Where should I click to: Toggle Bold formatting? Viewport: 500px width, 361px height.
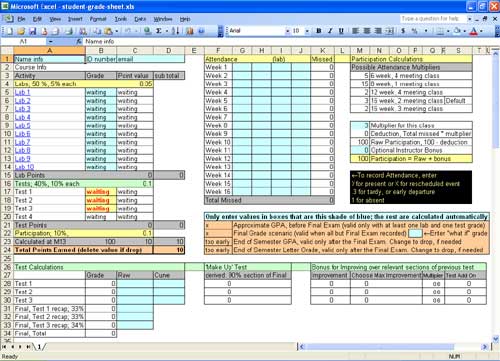(319, 31)
